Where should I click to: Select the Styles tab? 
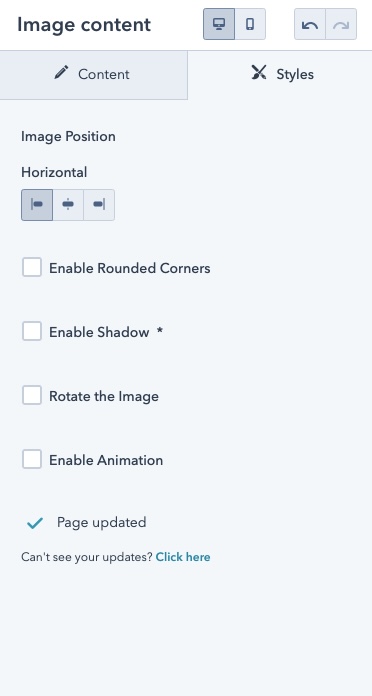click(280, 75)
